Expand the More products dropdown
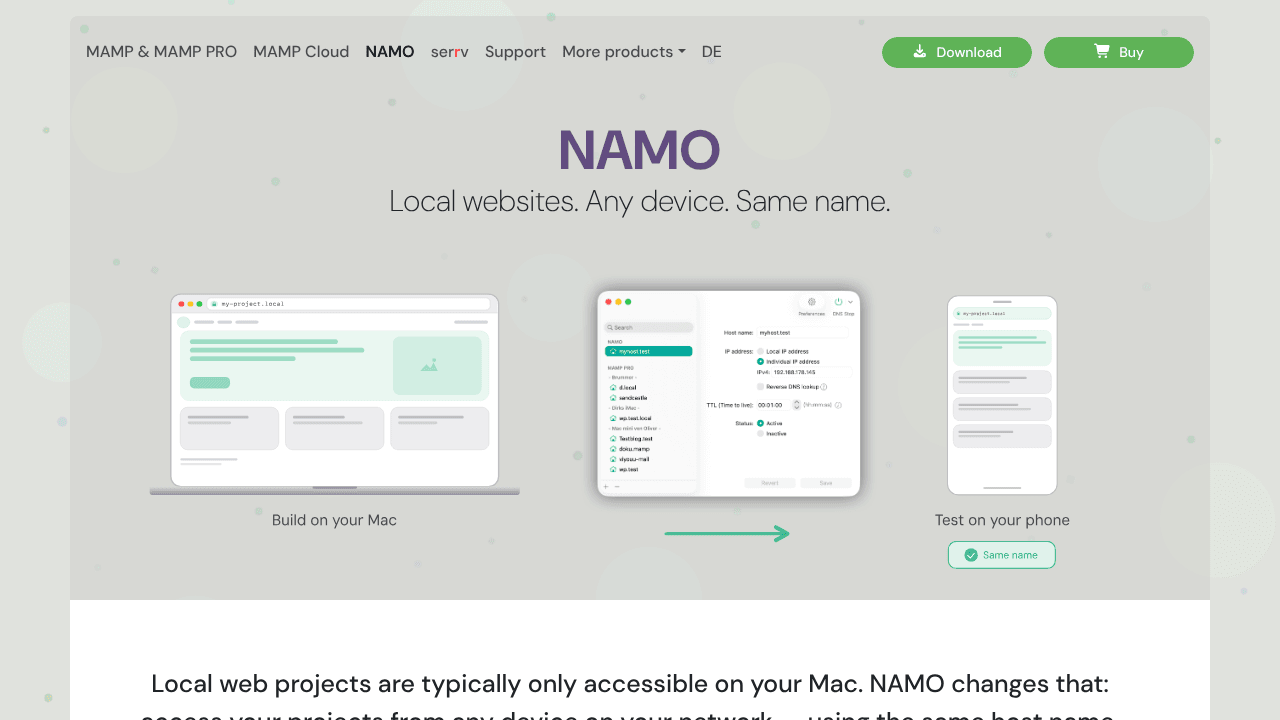Screen dimensions: 1280x720 pyautogui.click(x=624, y=52)
